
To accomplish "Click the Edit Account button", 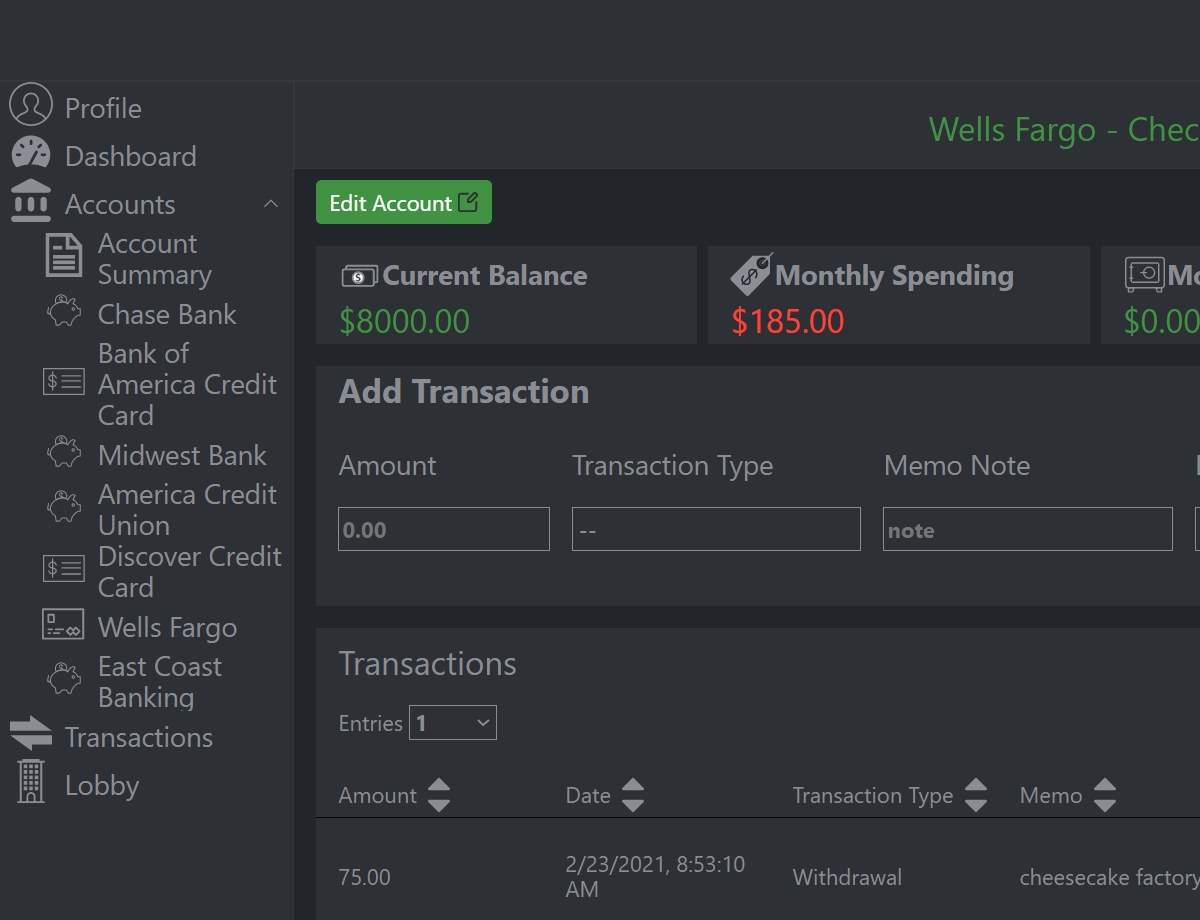I will click(x=404, y=202).
